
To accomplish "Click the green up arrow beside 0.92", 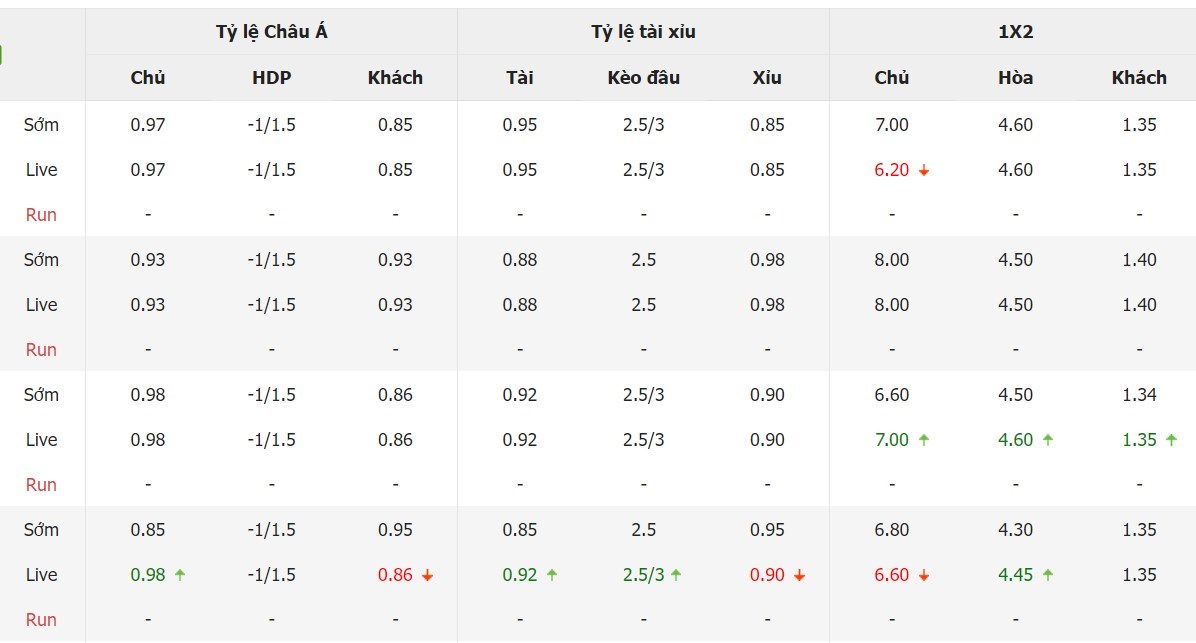I will 552,575.
